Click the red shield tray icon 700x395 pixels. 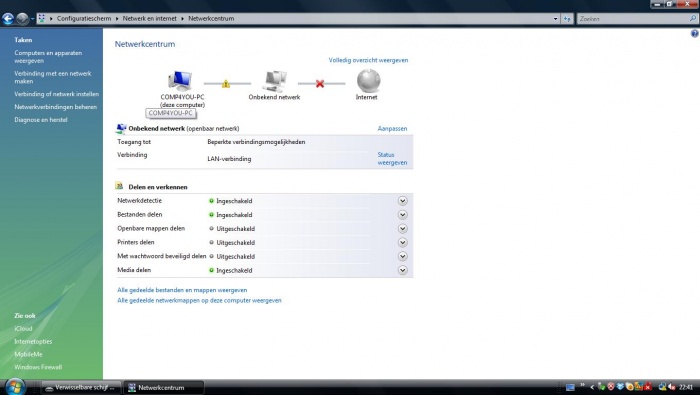pyautogui.click(x=611, y=387)
